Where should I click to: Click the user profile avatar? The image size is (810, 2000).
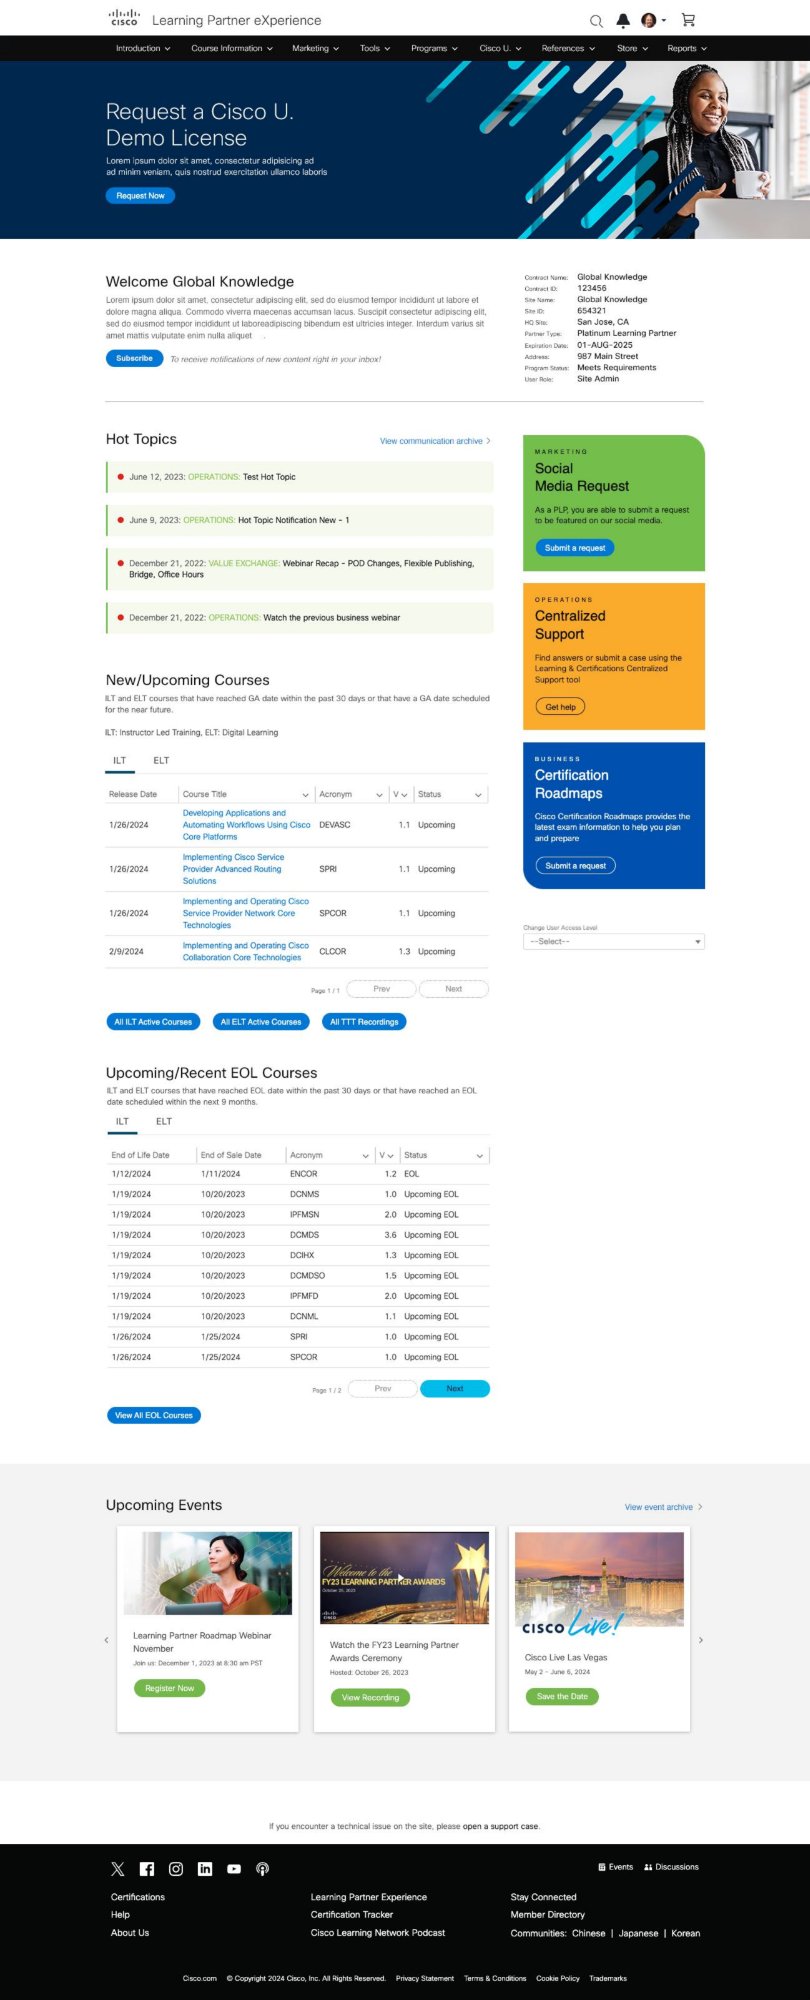tap(649, 21)
